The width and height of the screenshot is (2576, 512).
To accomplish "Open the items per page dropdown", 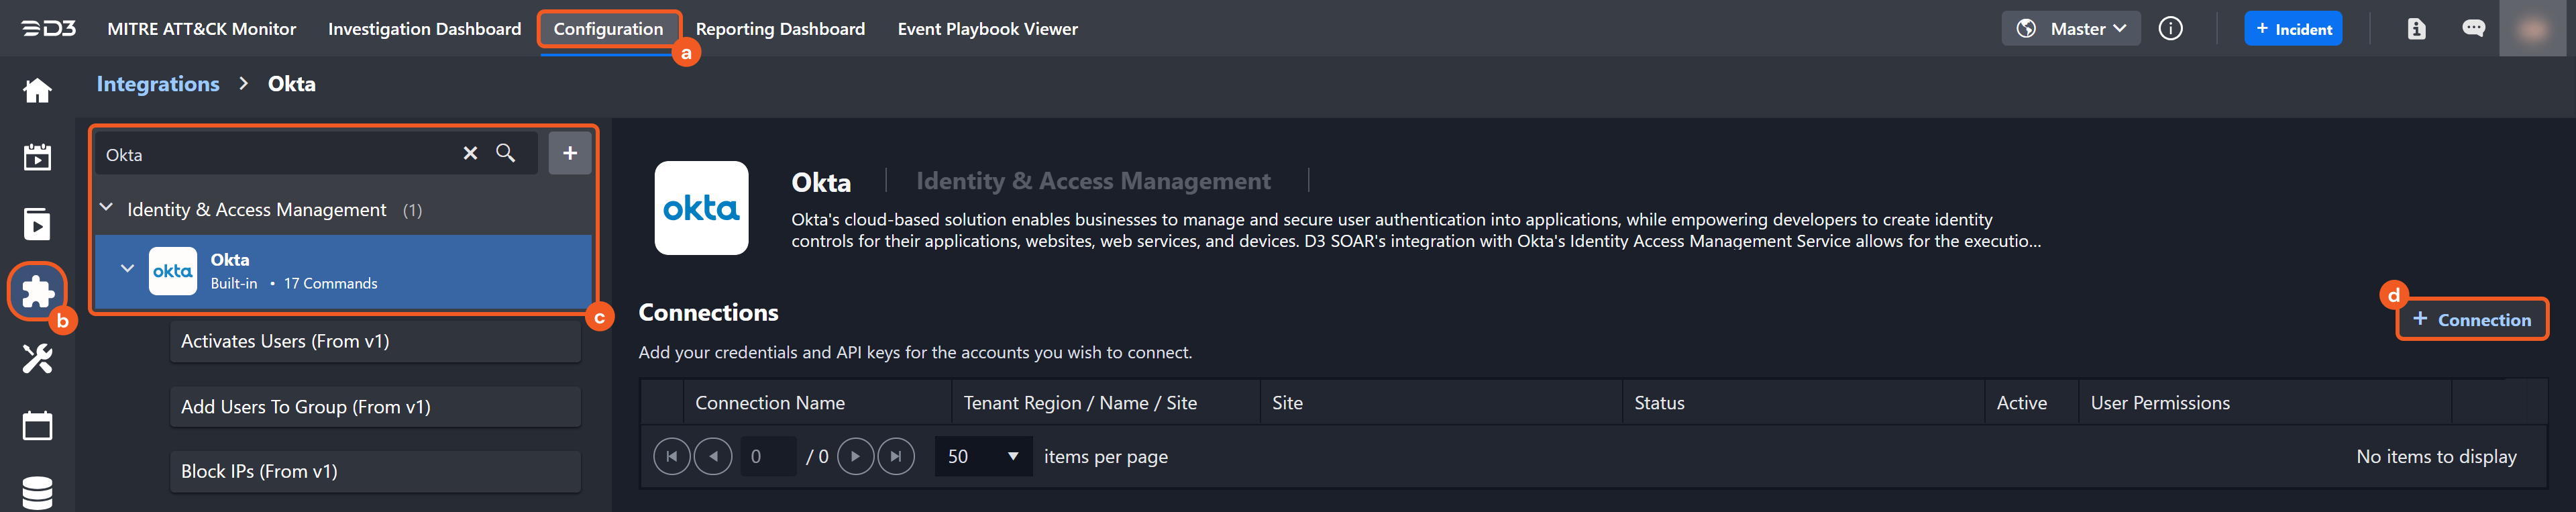I will tap(983, 456).
